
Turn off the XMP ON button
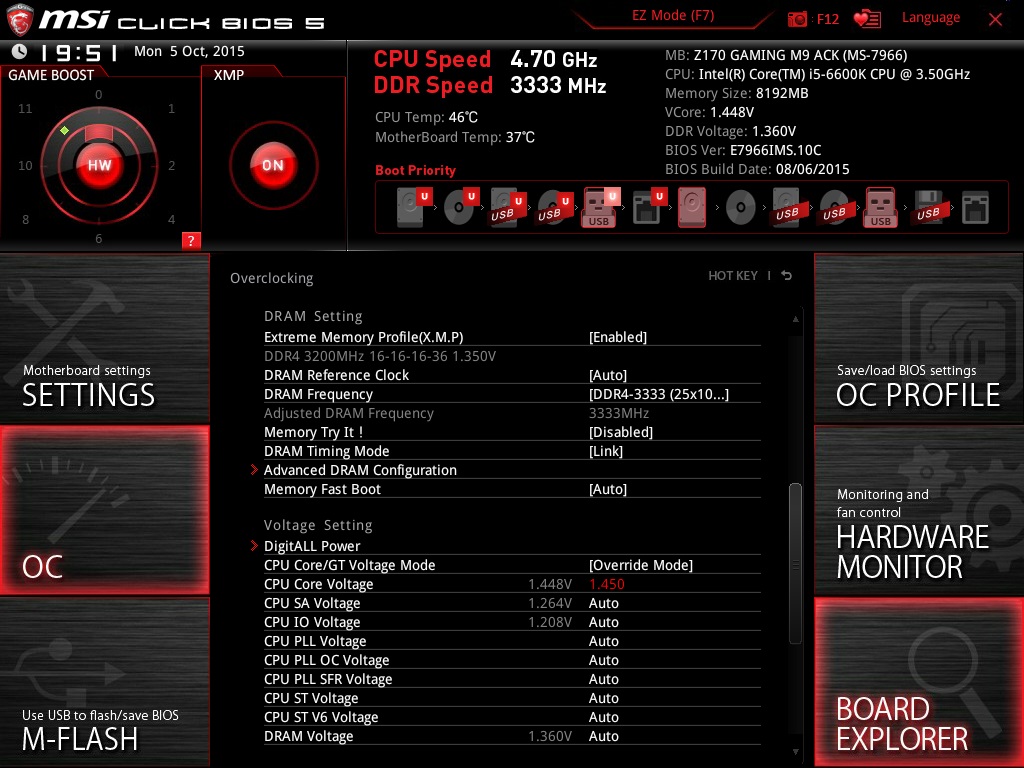(x=273, y=165)
